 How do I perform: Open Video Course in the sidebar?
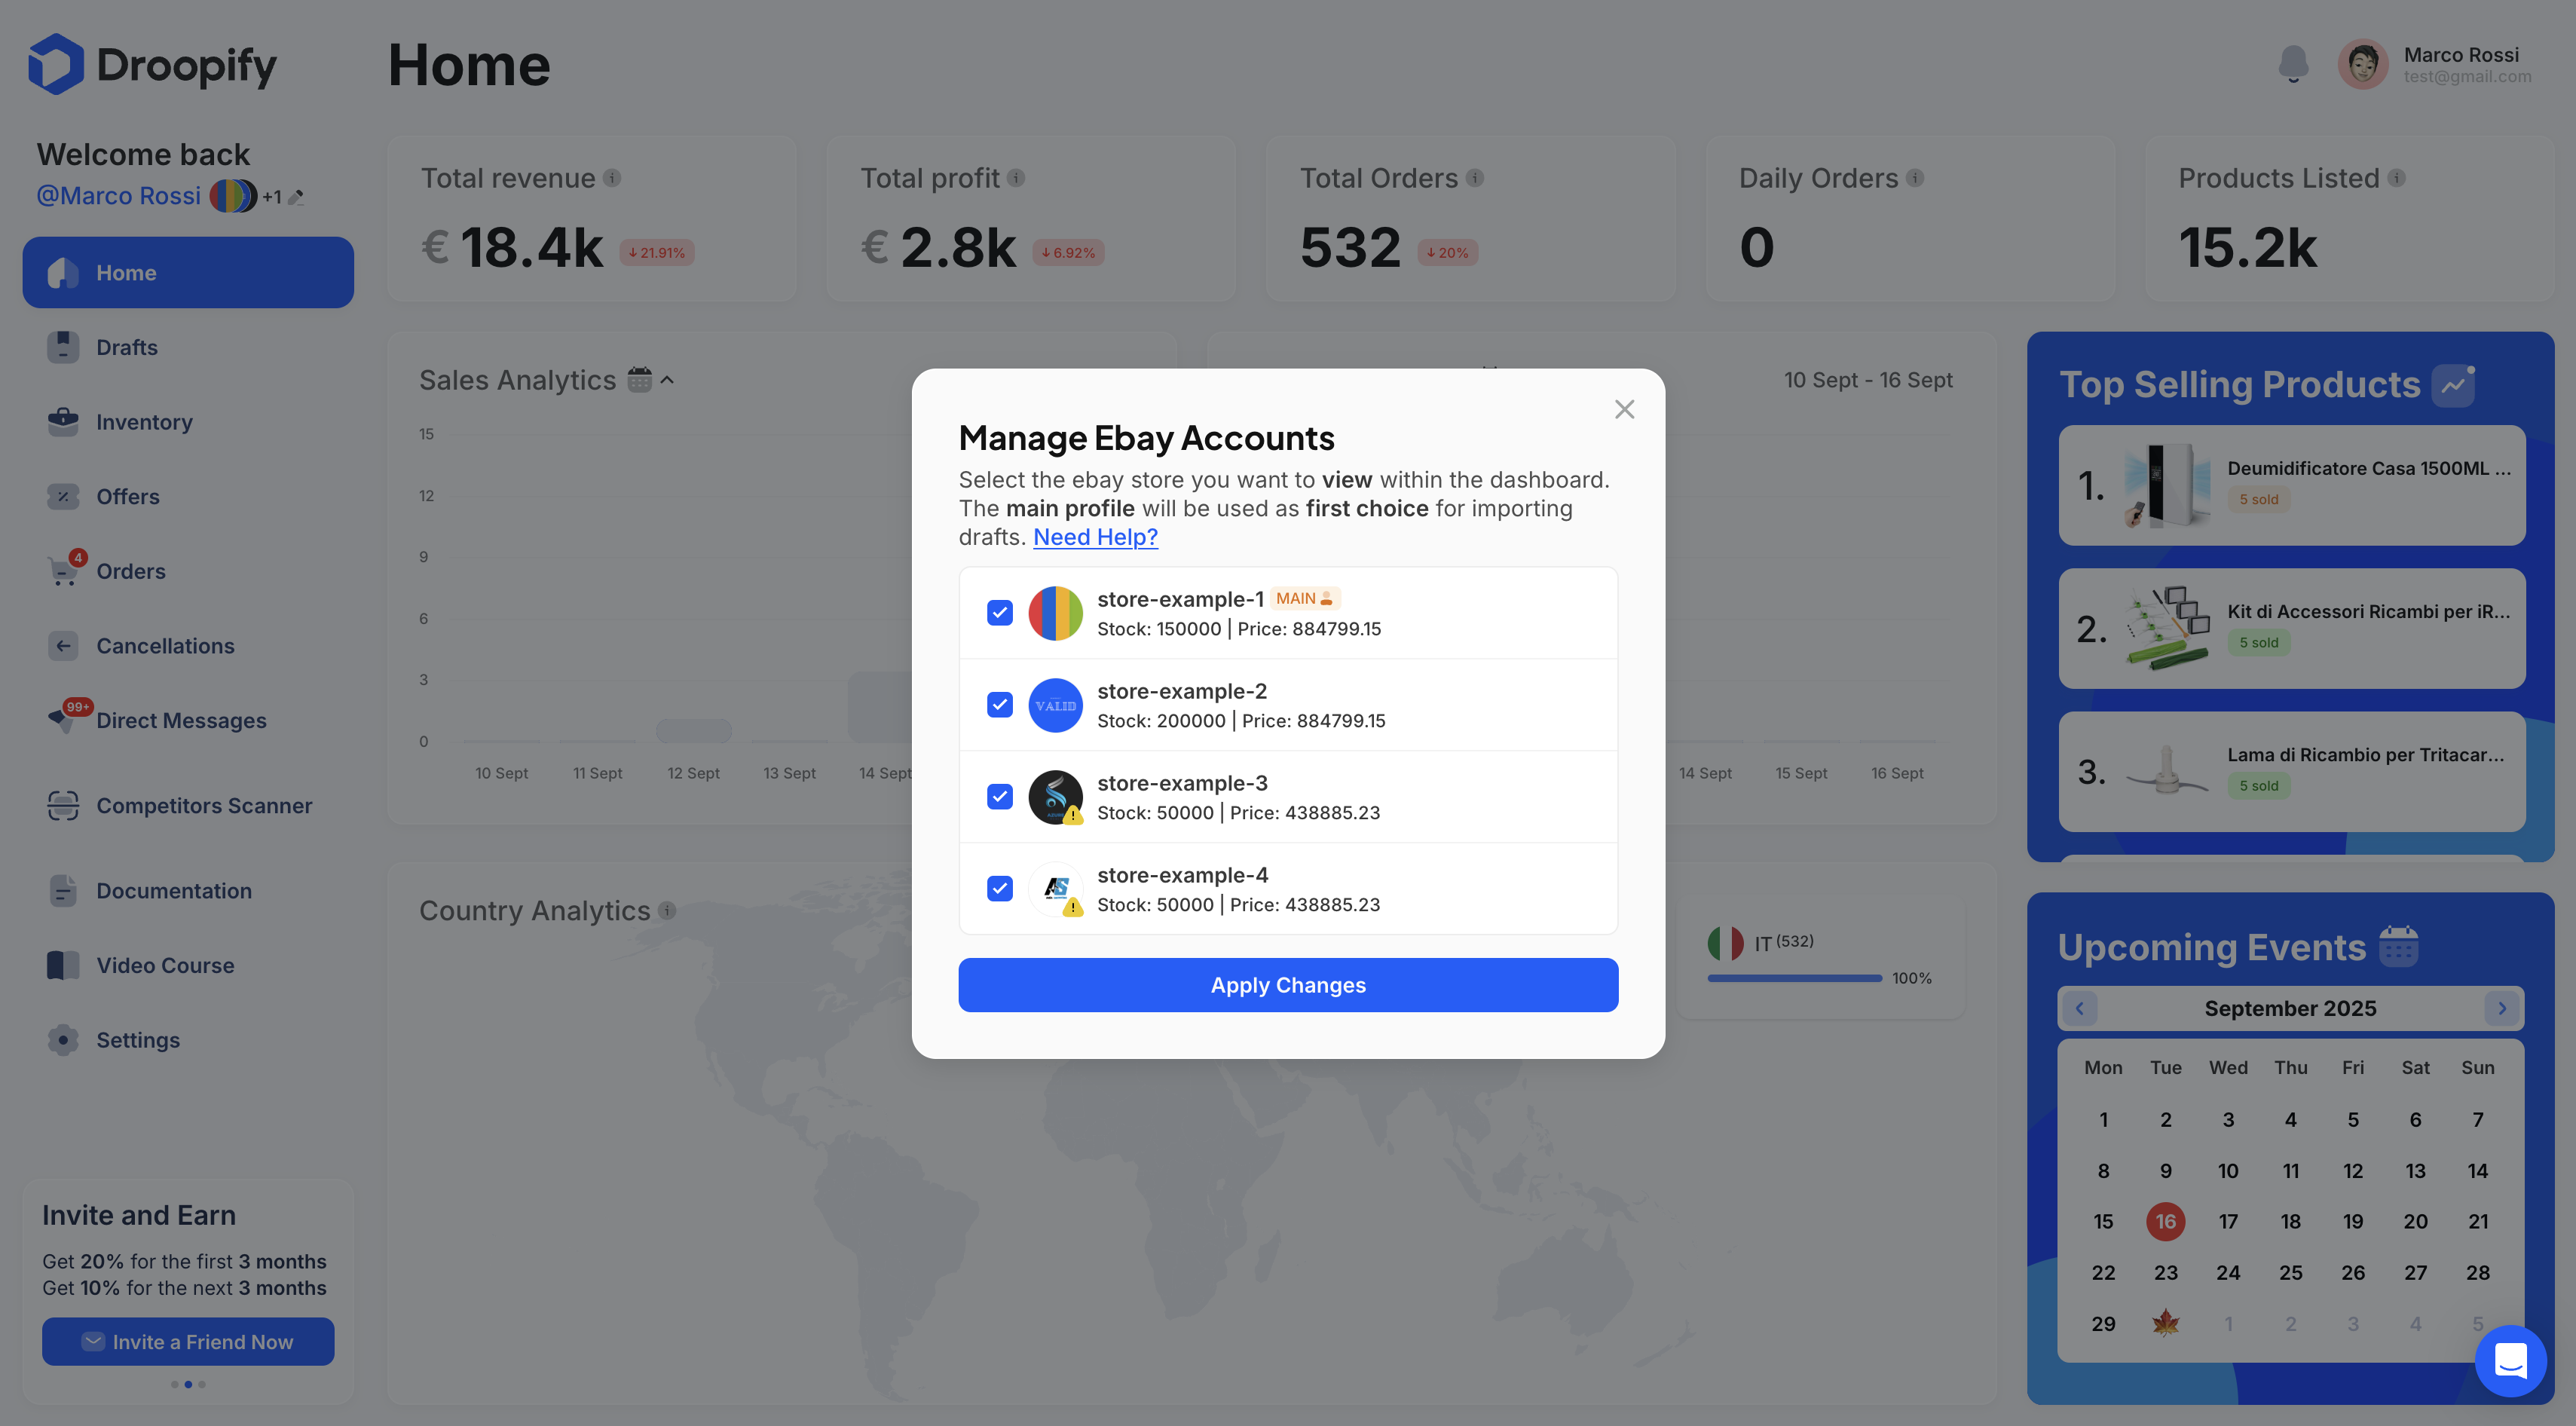[188, 965]
